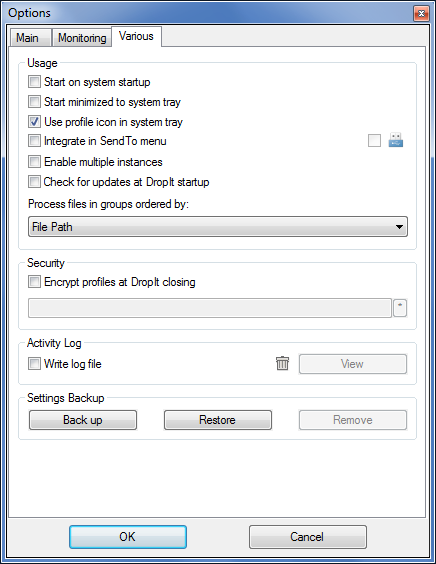Select the Various tab
The height and width of the screenshot is (564, 436).
tap(136, 36)
